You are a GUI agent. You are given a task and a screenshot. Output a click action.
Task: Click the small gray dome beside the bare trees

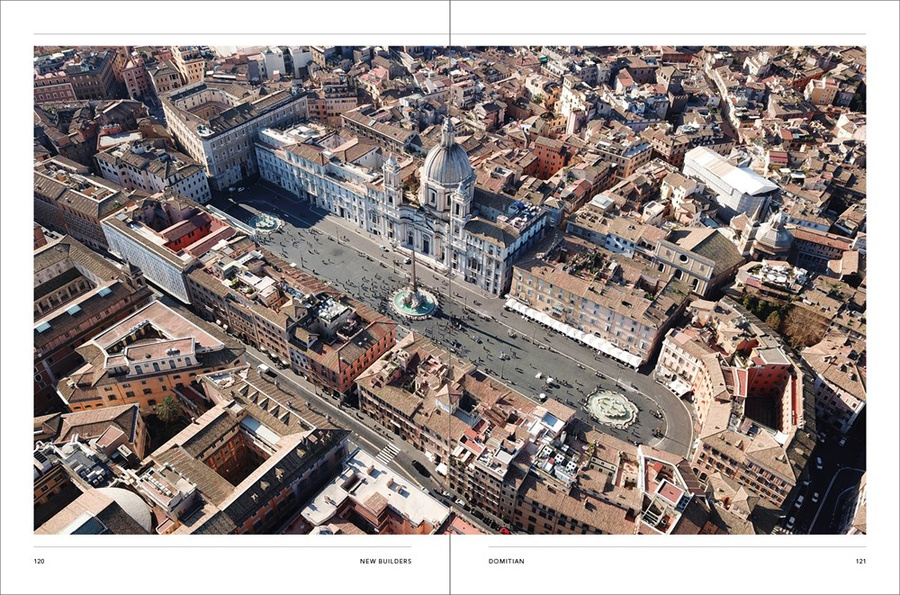(773, 237)
